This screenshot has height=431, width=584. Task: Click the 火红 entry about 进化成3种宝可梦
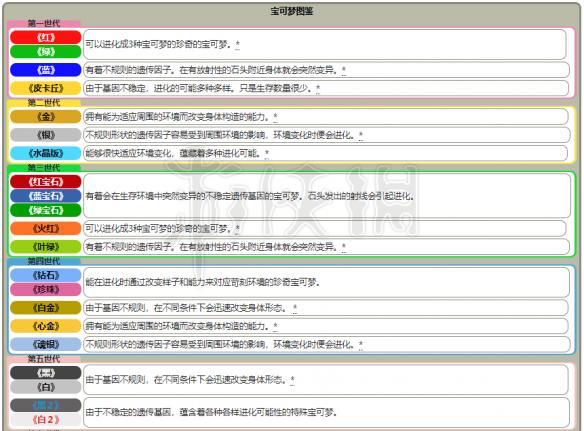coord(159,228)
